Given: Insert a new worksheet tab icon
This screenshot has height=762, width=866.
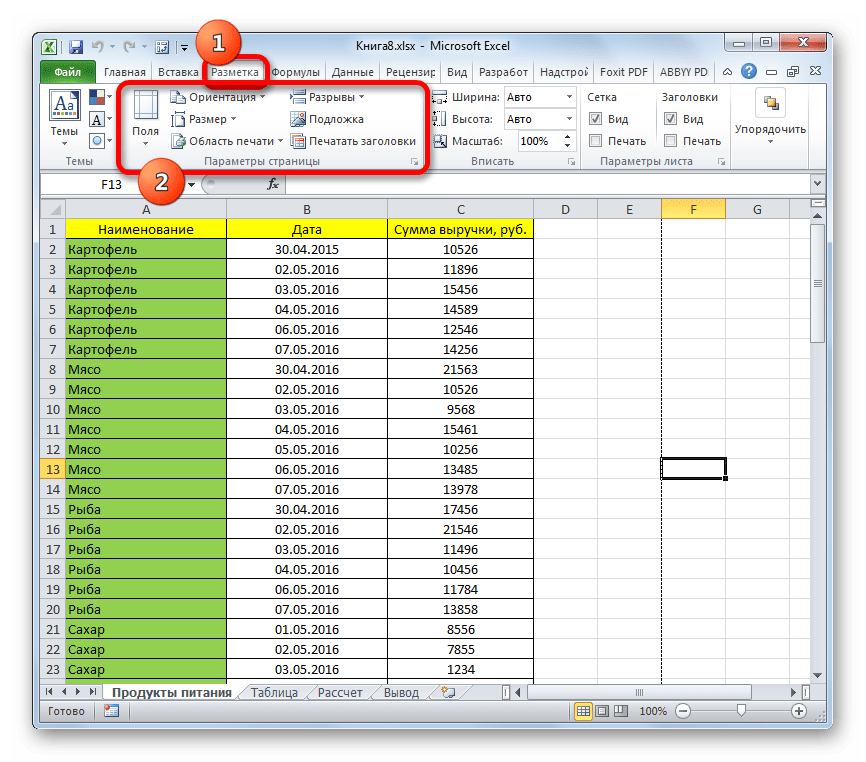Looking at the screenshot, I should pos(449,692).
